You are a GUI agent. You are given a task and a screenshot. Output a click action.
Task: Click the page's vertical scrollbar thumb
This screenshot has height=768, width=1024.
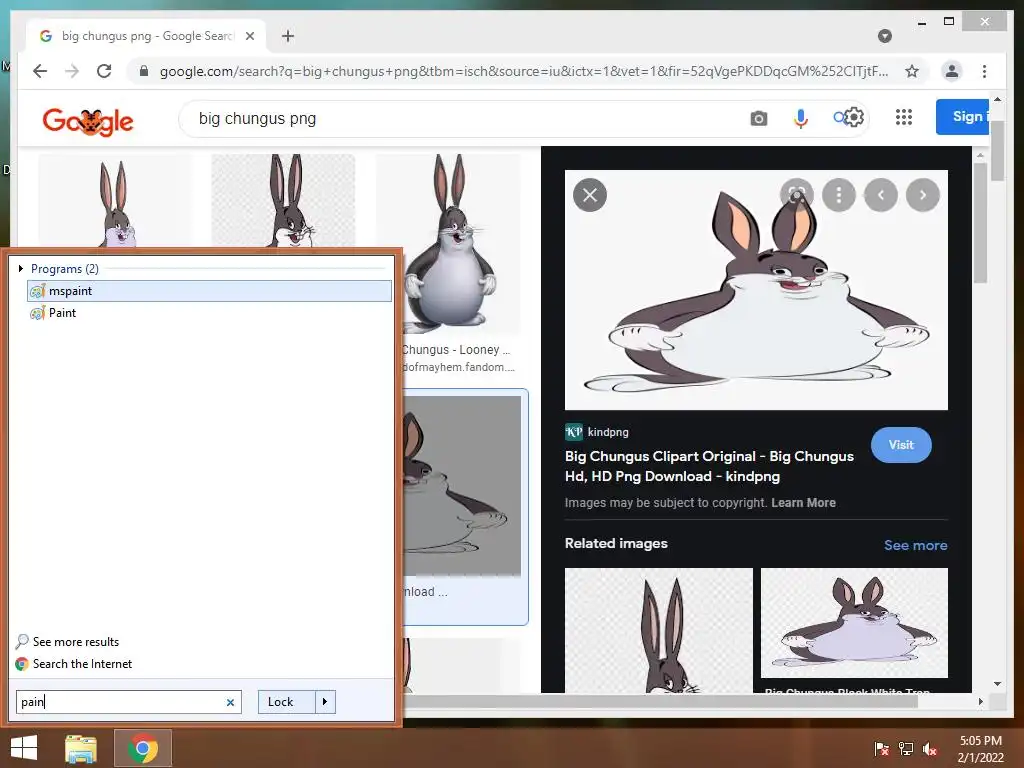click(997, 149)
